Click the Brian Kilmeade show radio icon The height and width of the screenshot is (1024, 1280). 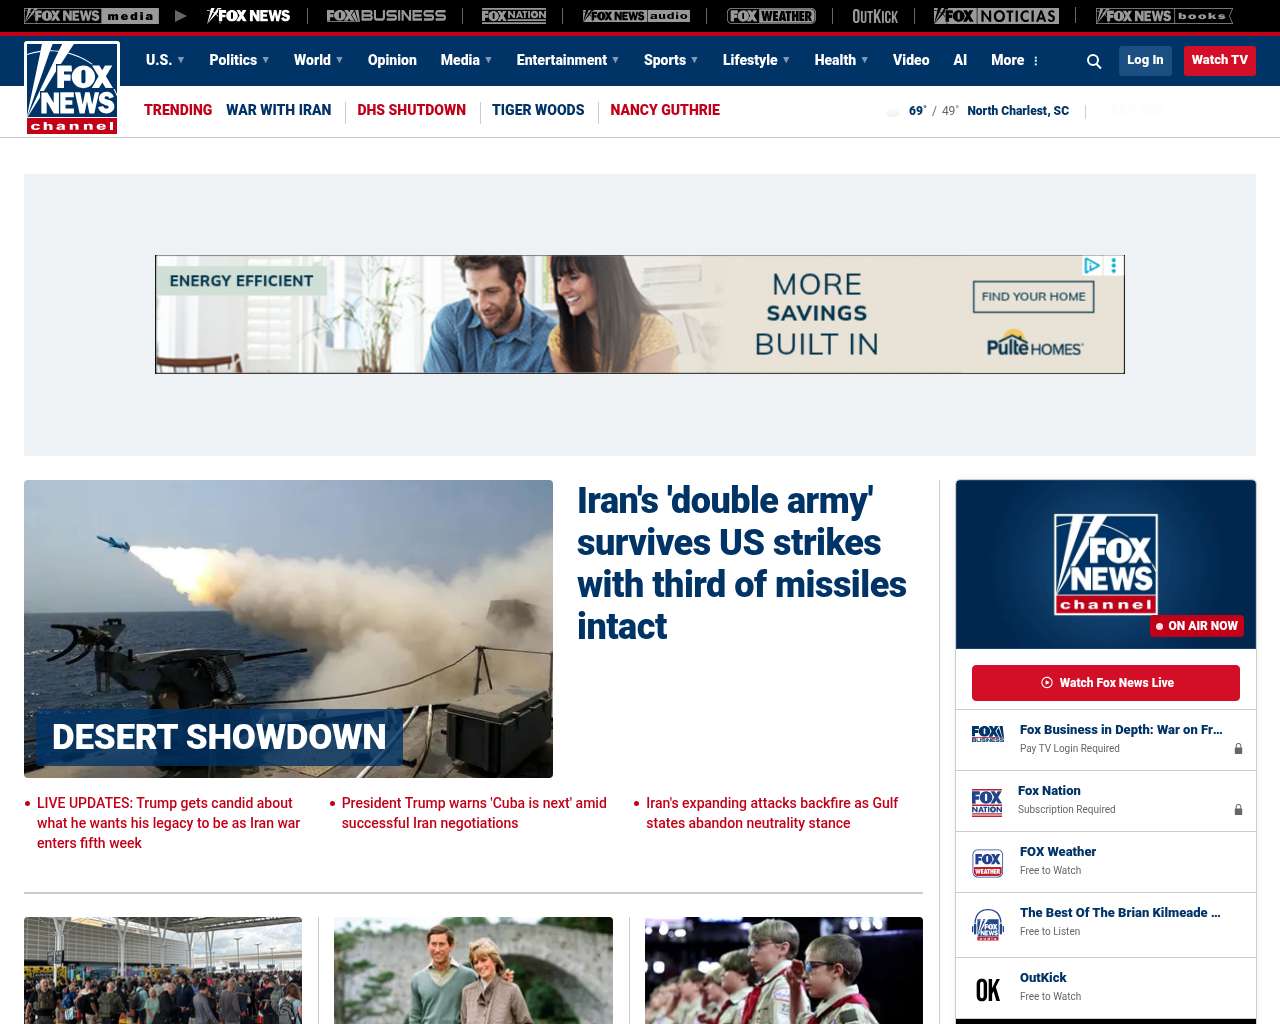click(x=988, y=925)
